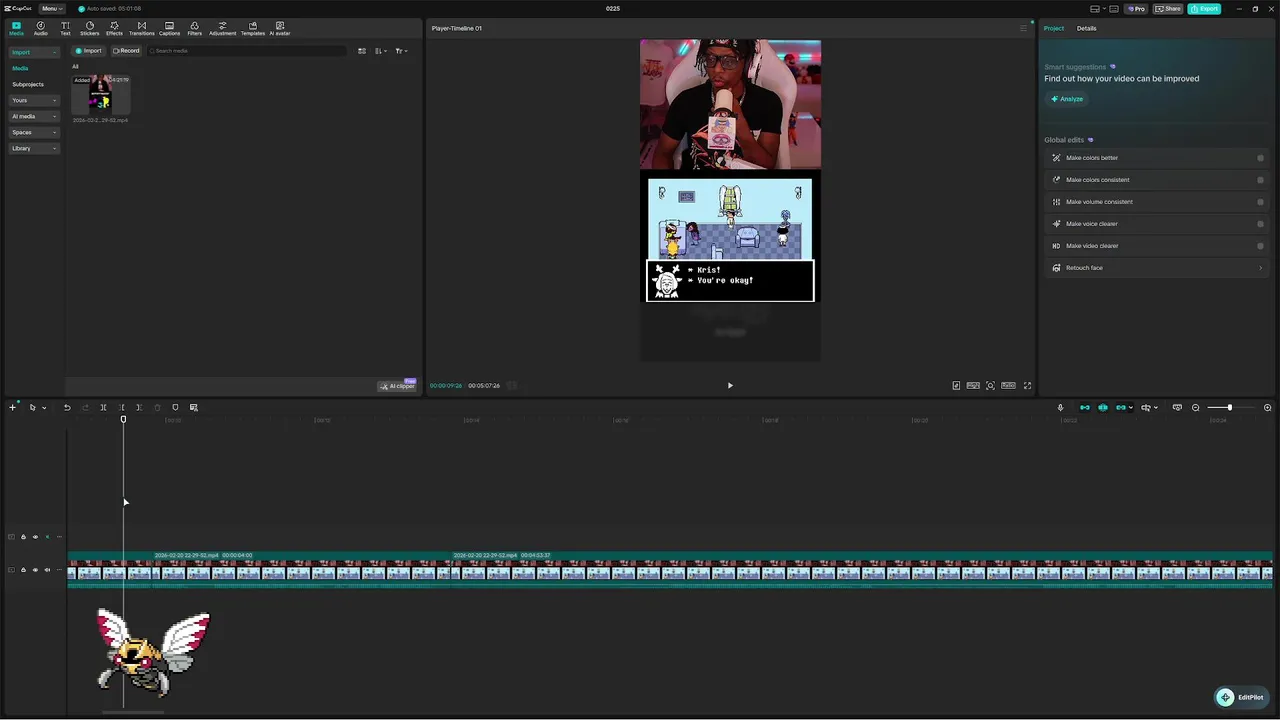Switch media panel view layout icon
Image resolution: width=1280 pixels, height=720 pixels.
362,51
